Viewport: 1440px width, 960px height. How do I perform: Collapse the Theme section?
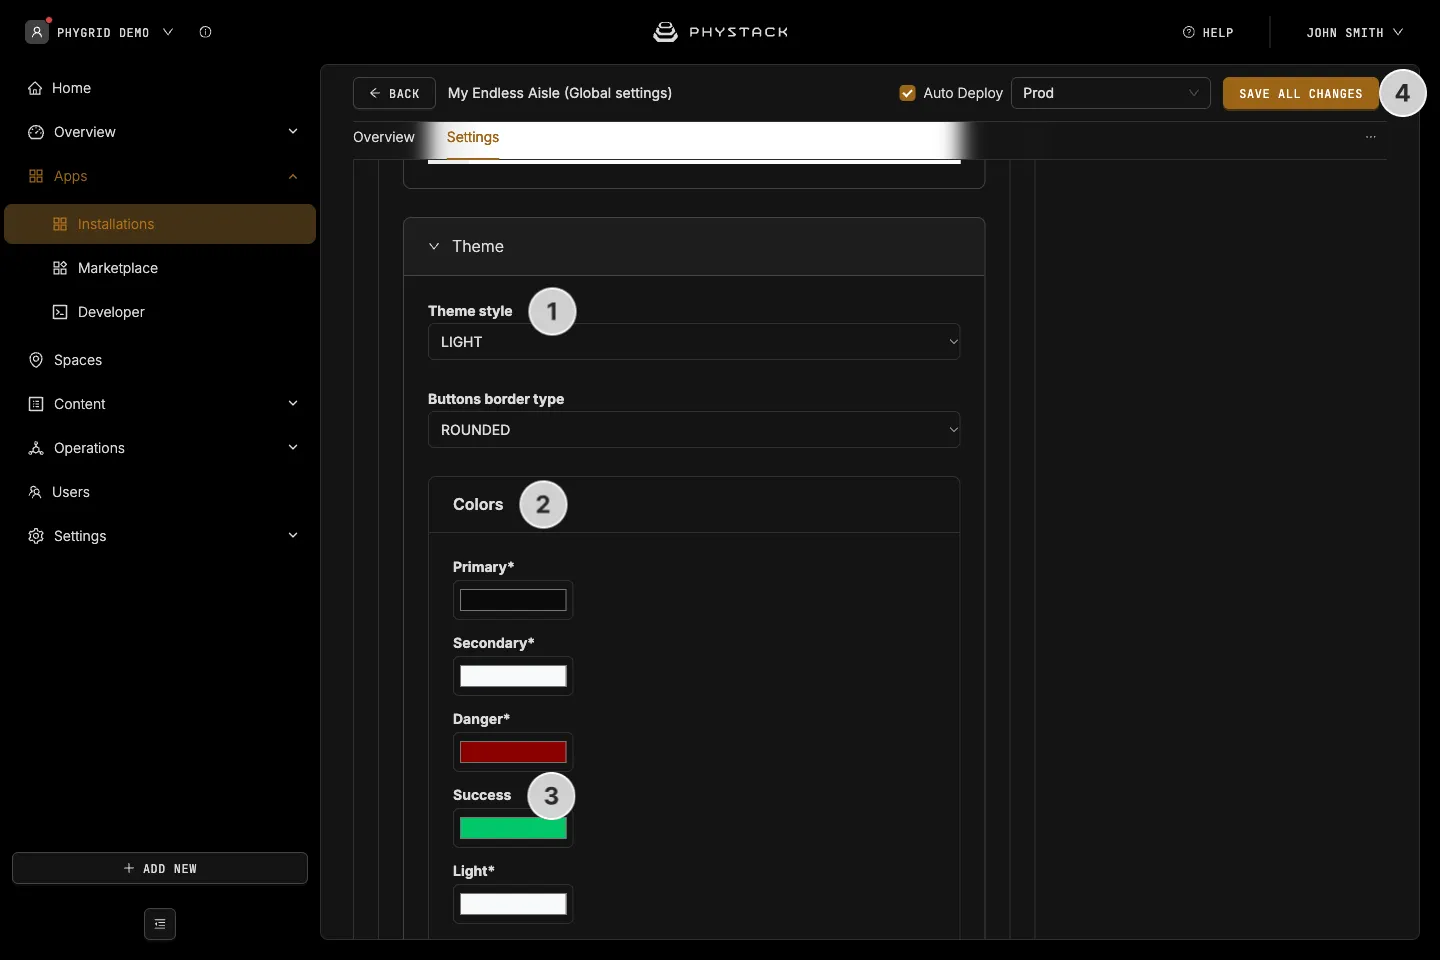coord(434,246)
